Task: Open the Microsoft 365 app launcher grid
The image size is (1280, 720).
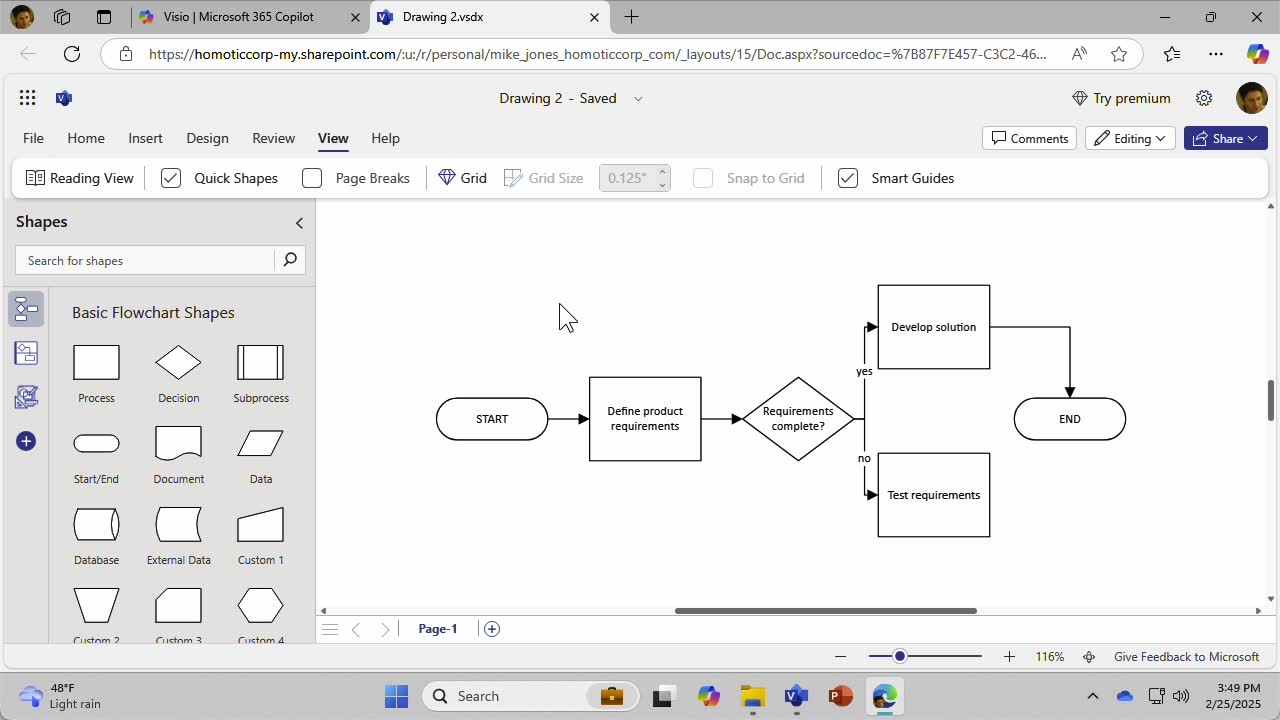Action: tap(27, 98)
